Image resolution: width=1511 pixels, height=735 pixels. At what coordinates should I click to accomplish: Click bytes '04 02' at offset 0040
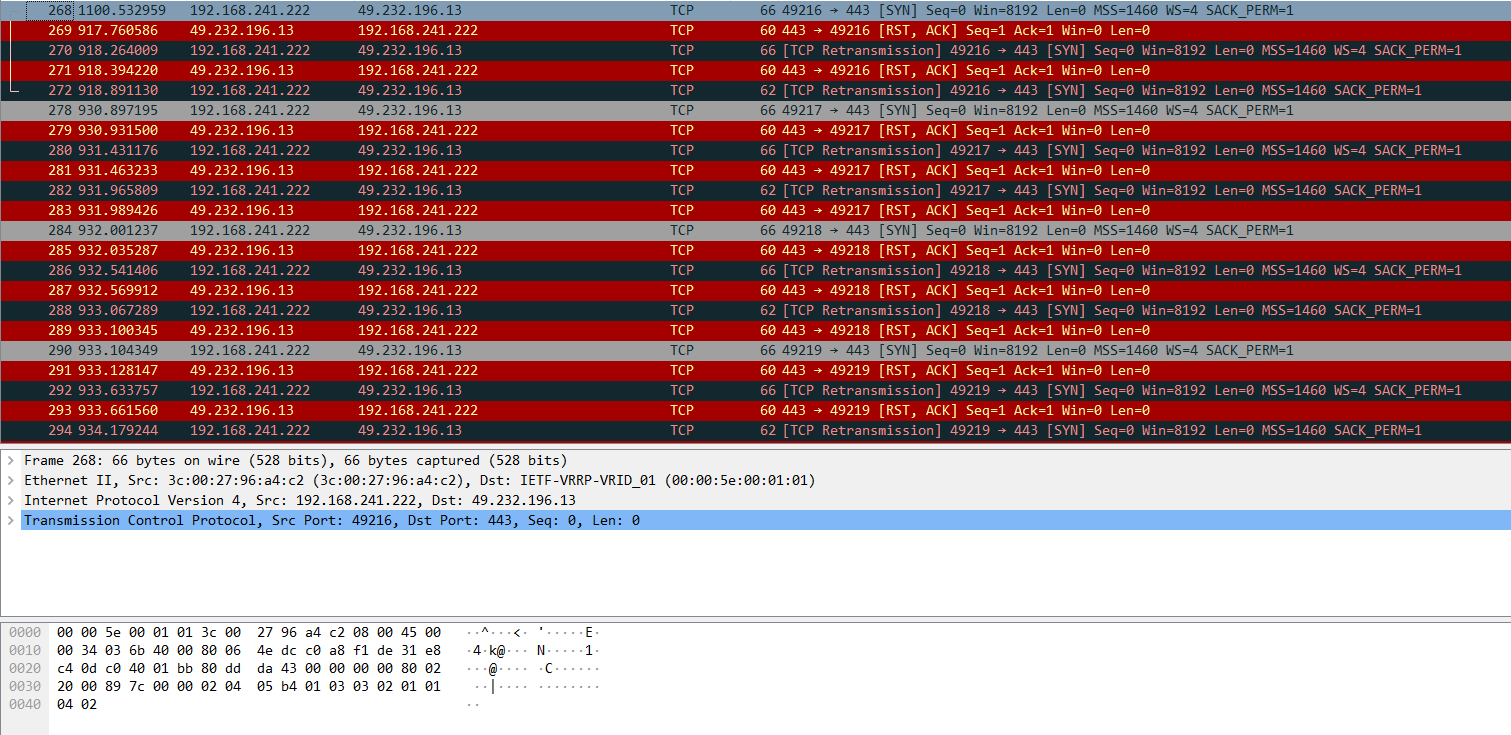click(77, 704)
